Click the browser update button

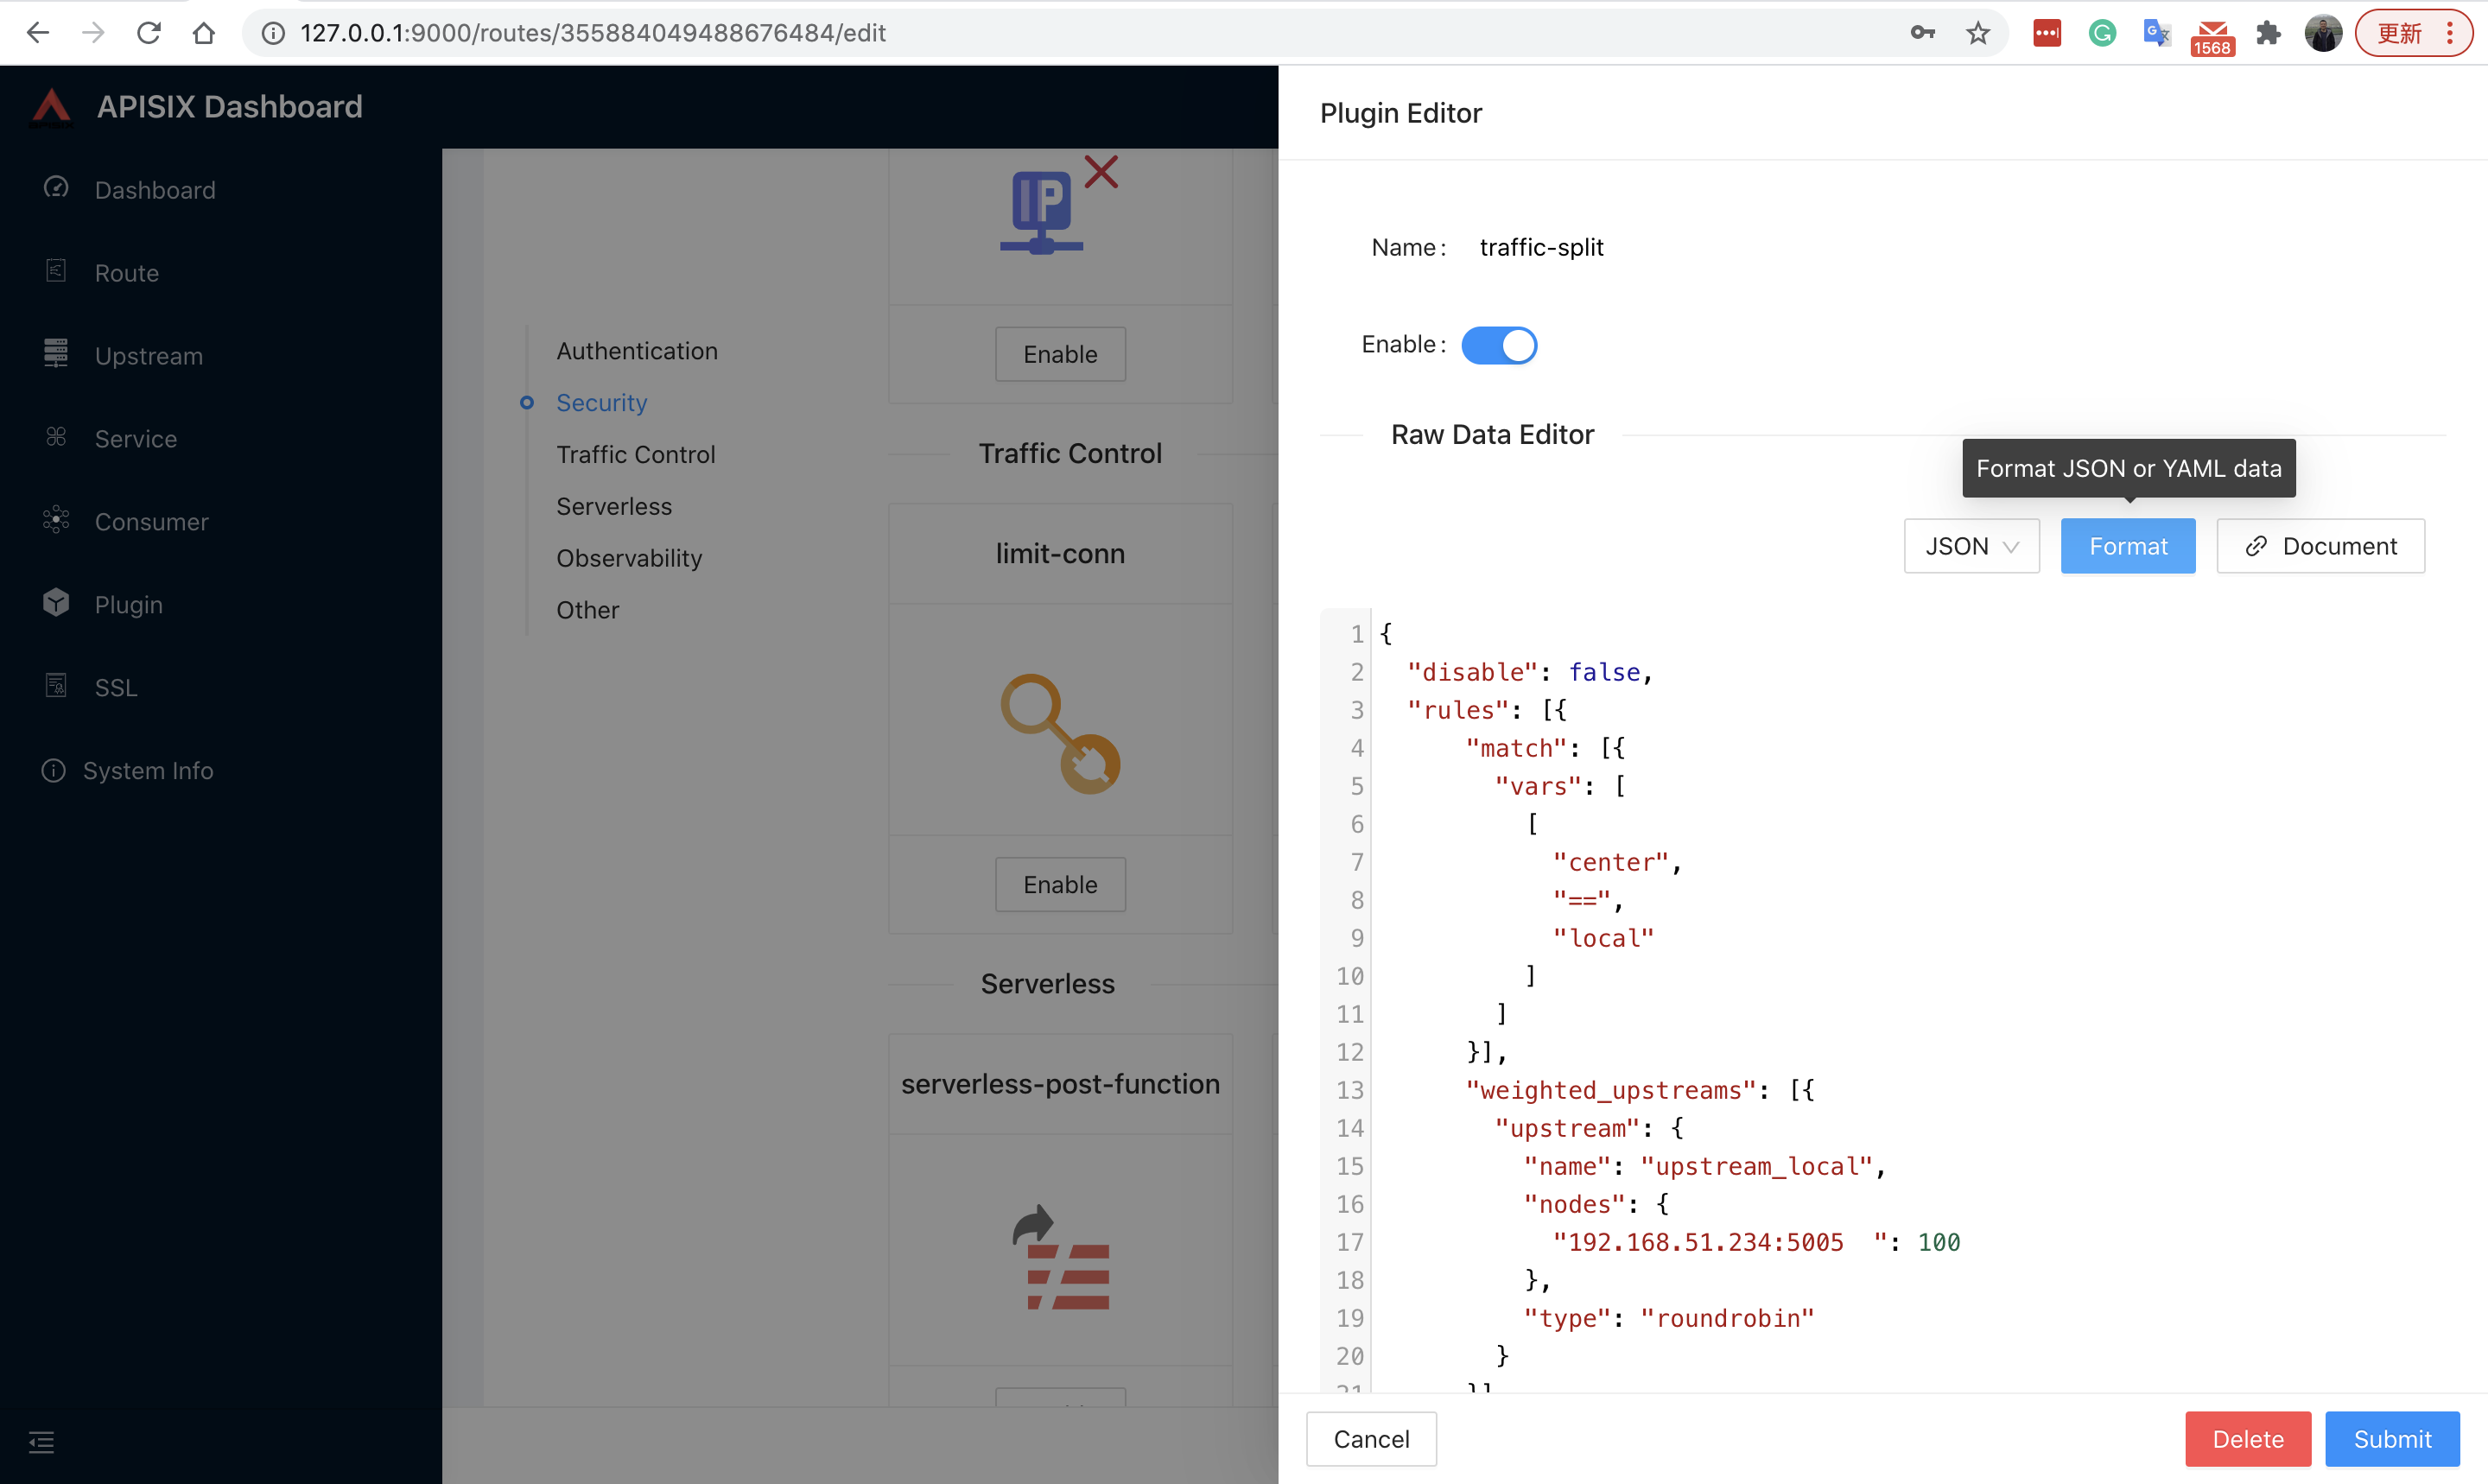pyautogui.click(x=2413, y=33)
